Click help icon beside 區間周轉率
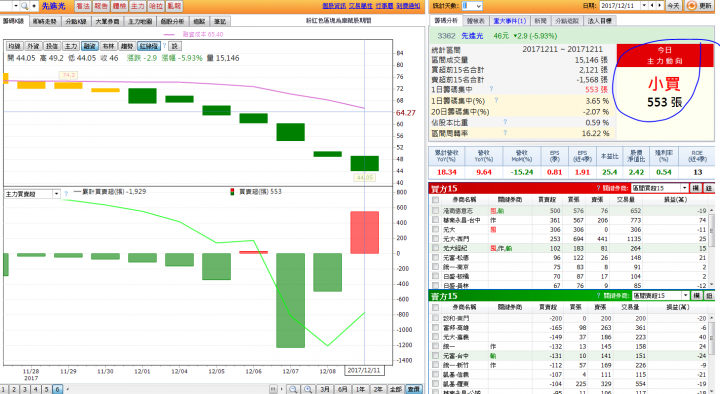 point(505,133)
